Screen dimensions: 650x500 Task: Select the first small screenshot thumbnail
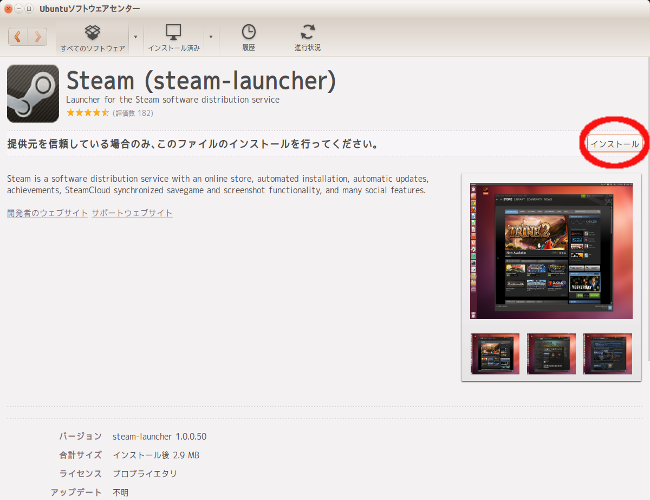coord(495,353)
